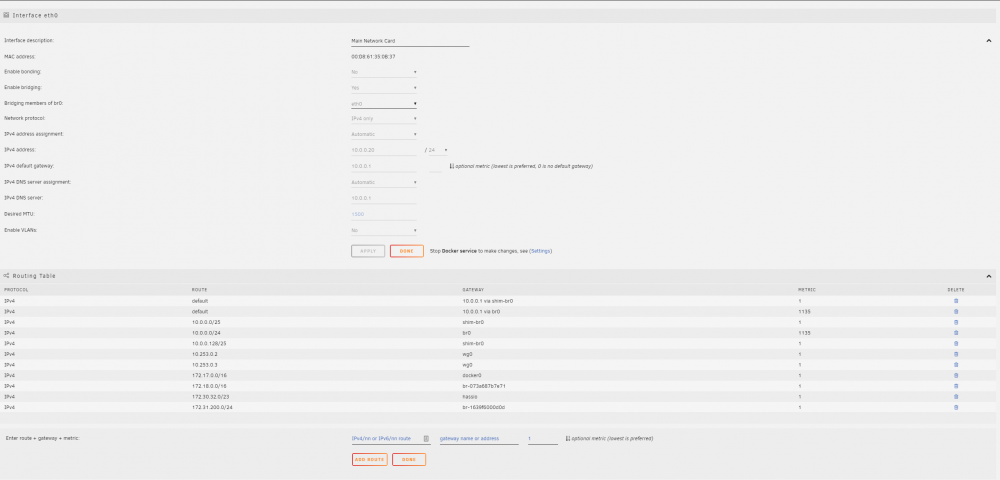This screenshot has height=480, width=1000.
Task: Click the Interface eth0 section header icon
Action: 6,15
